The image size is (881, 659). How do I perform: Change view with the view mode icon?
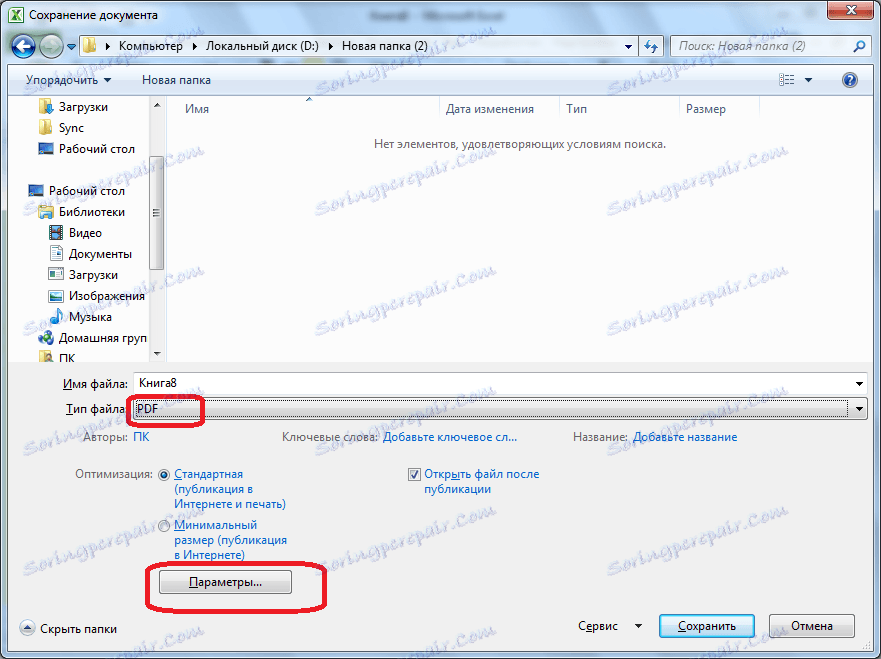787,80
